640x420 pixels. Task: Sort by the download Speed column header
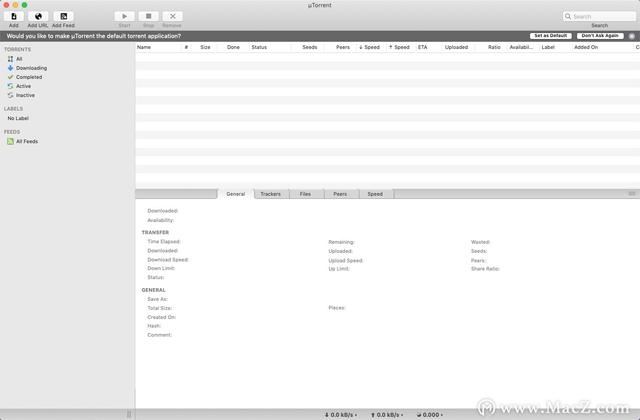(371, 47)
